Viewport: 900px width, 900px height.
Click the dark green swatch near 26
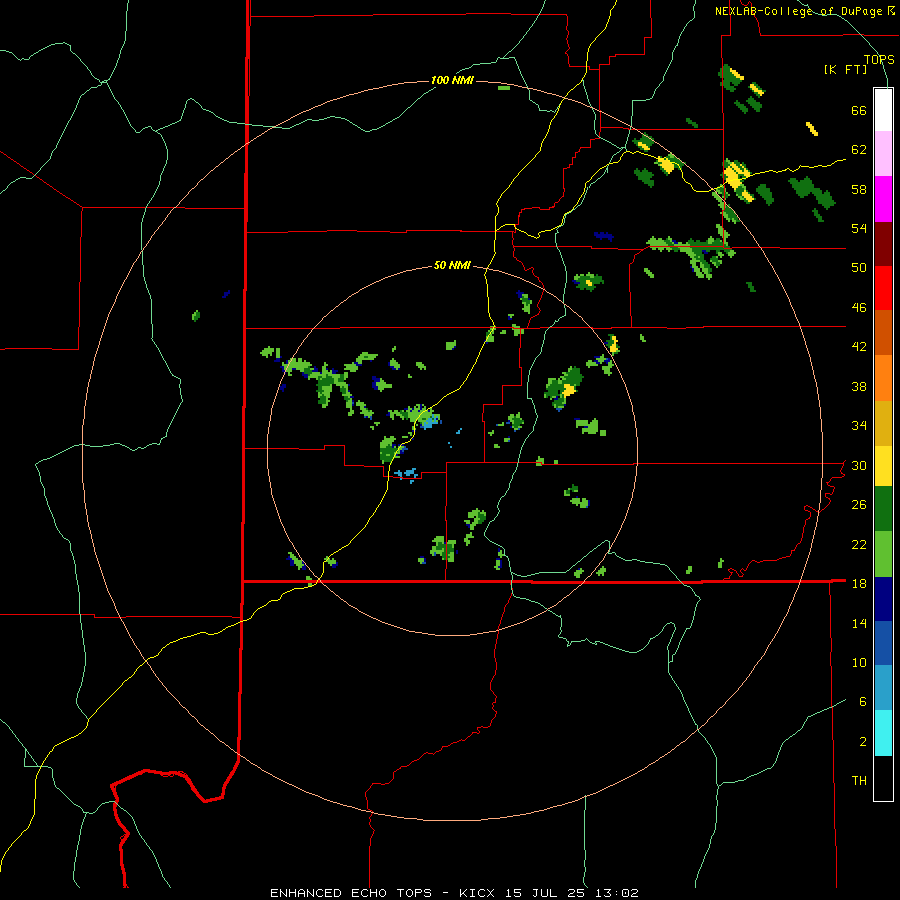pyautogui.click(x=883, y=509)
